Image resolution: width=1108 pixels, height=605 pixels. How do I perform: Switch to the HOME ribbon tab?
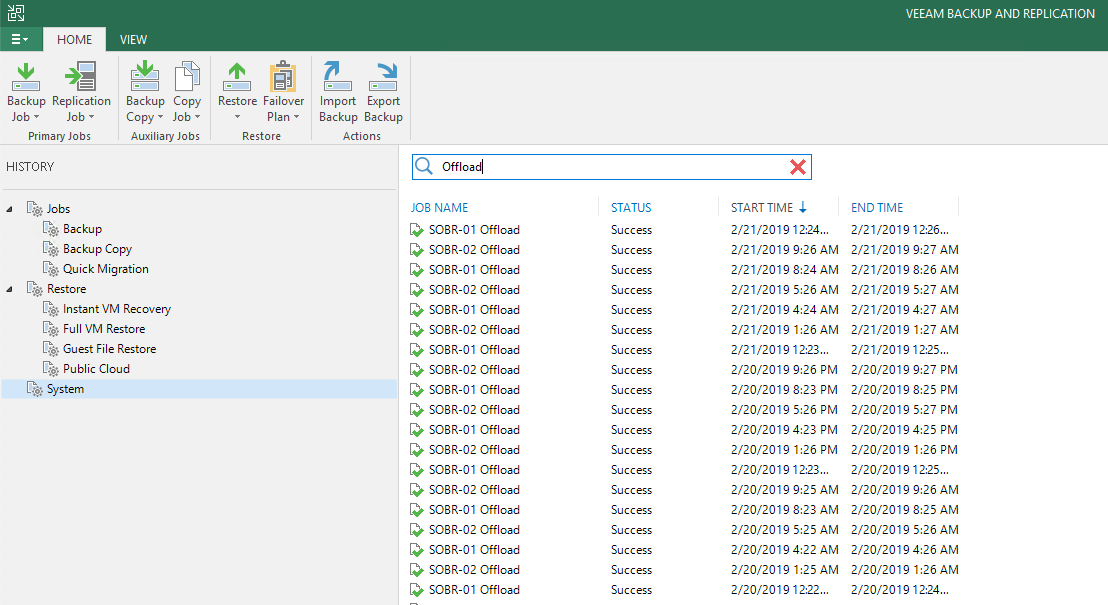click(x=74, y=40)
